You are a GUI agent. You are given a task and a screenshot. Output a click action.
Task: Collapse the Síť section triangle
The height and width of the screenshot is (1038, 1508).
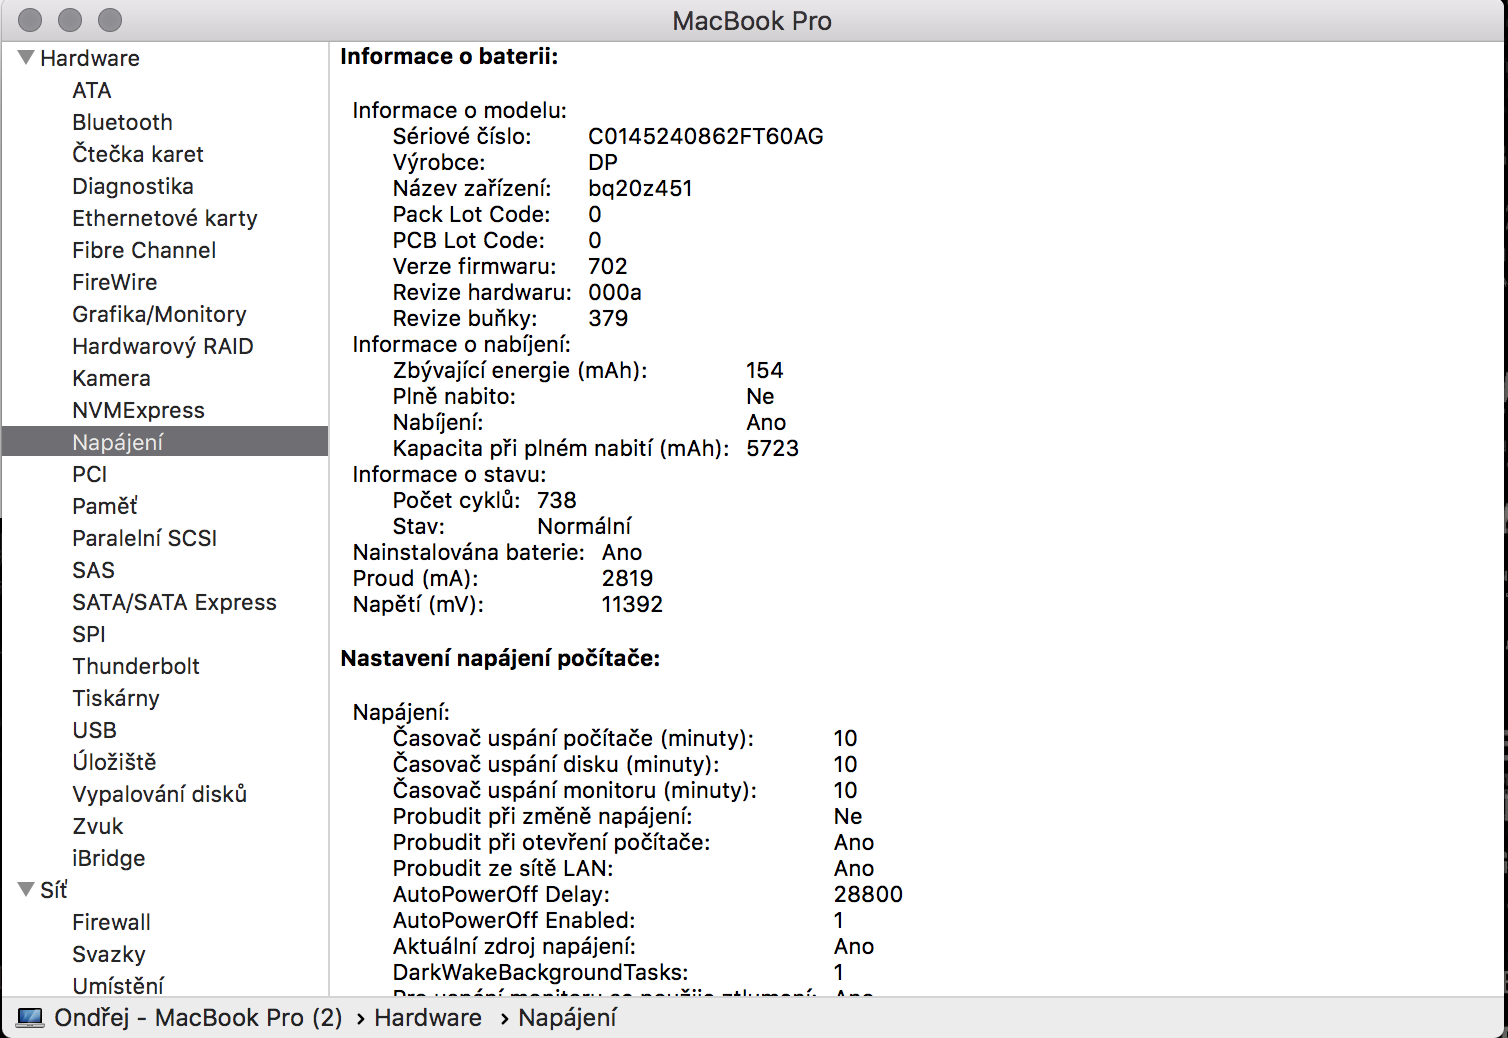tap(27, 890)
